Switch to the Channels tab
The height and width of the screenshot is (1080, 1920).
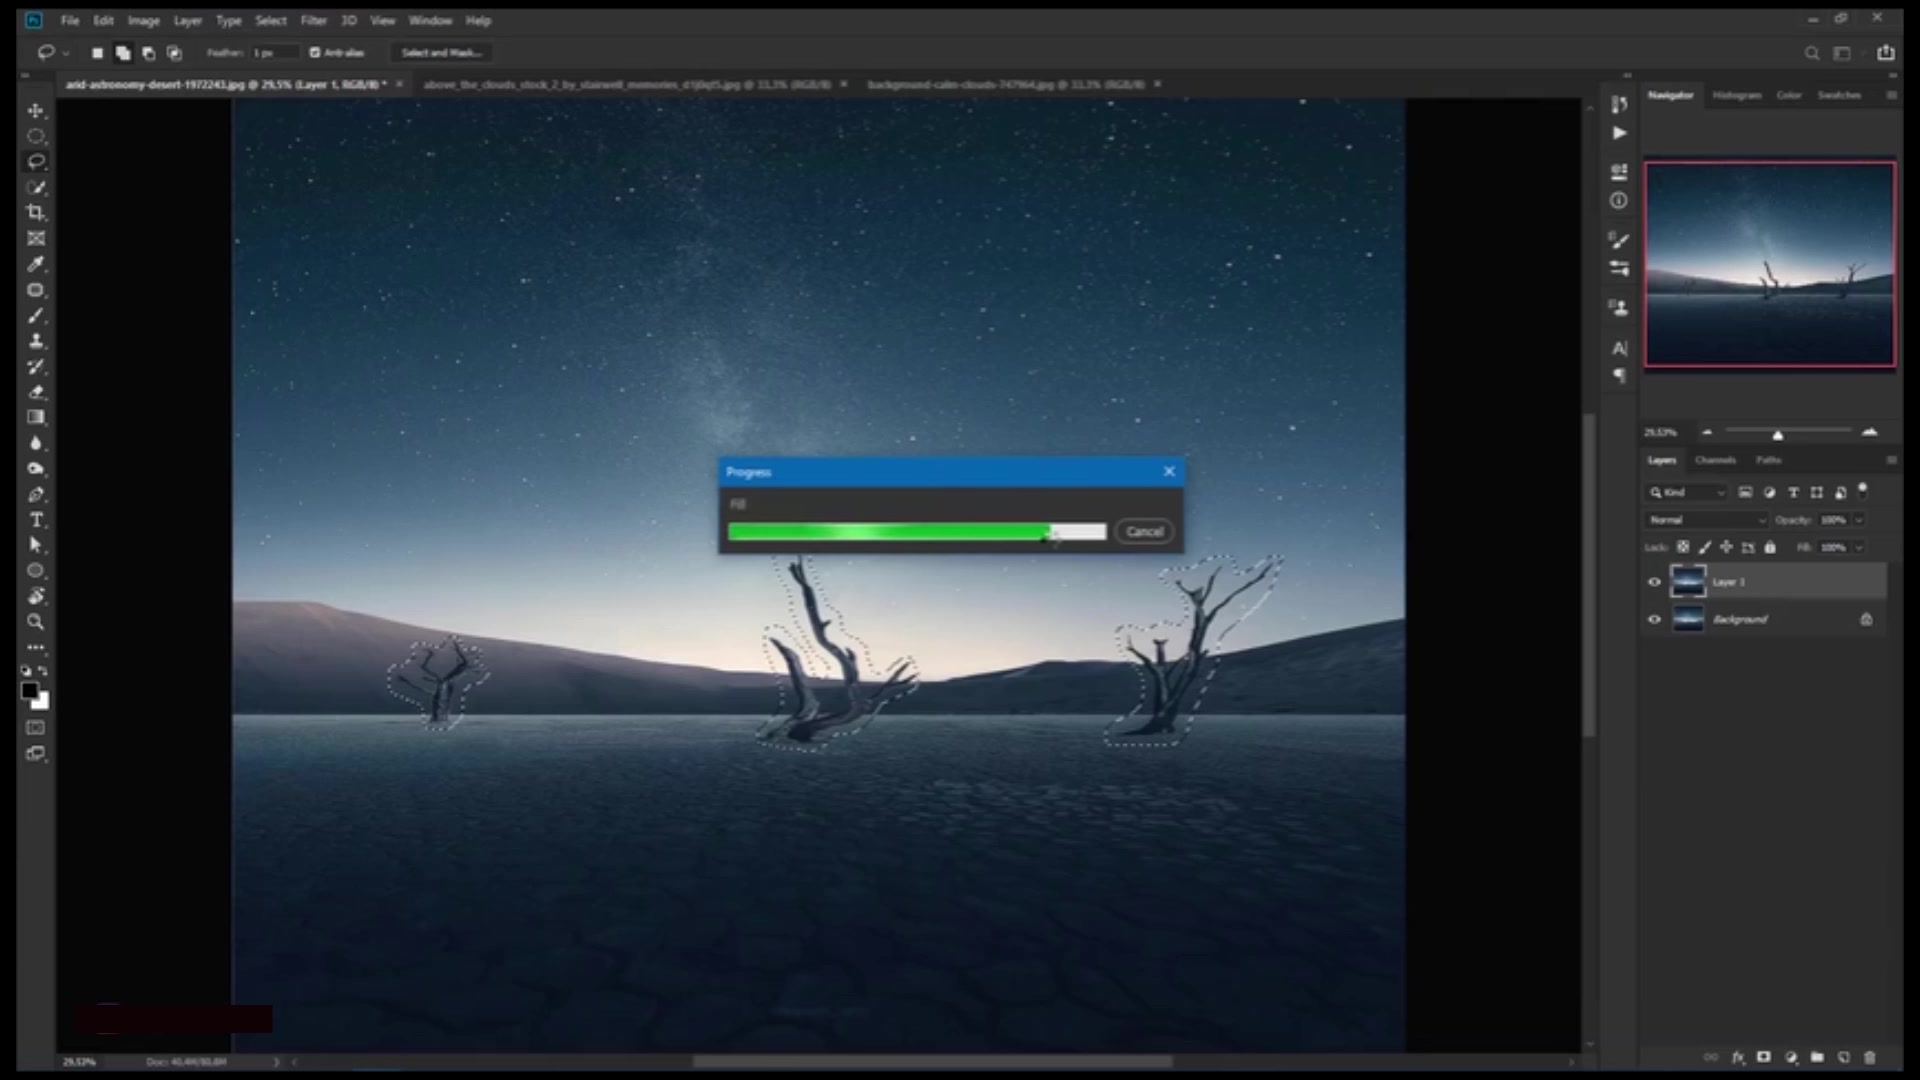(x=1715, y=460)
